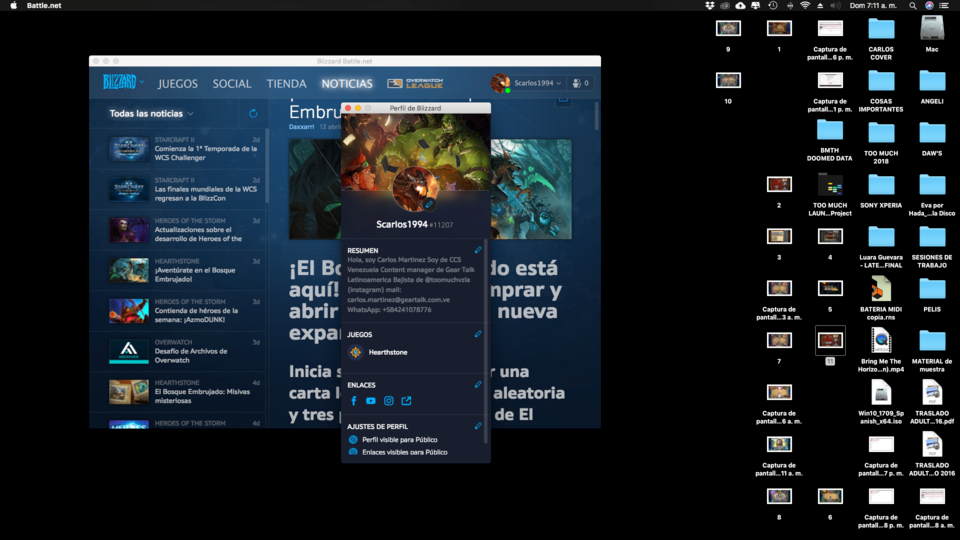Click the Hearthstone game name in profile
Viewport: 960px width, 540px height.
[388, 352]
